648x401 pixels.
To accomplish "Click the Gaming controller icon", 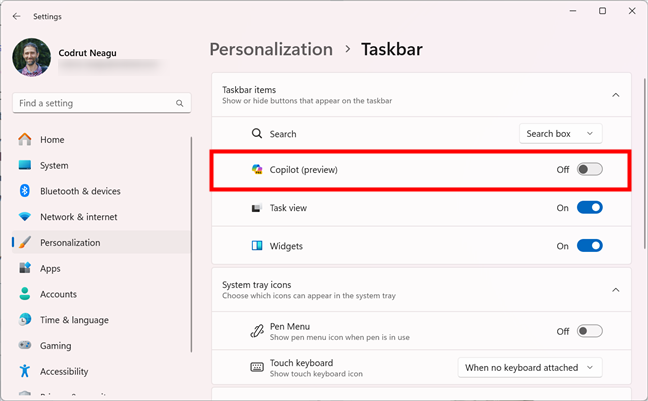I will point(25,345).
